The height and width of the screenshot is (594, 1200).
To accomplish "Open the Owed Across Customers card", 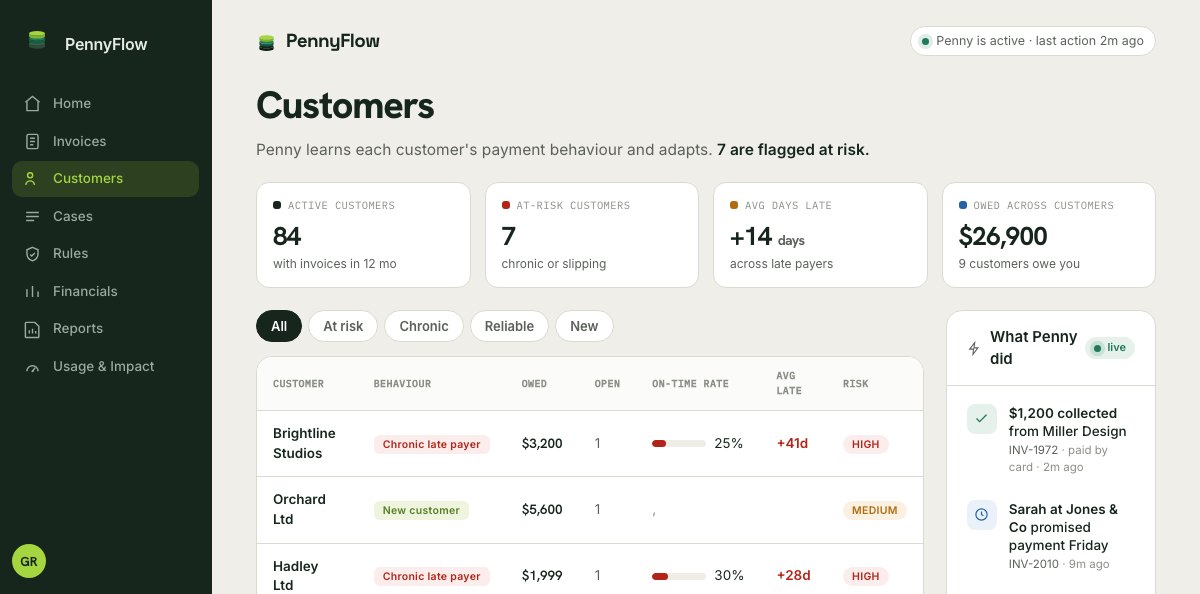I will [x=1049, y=235].
